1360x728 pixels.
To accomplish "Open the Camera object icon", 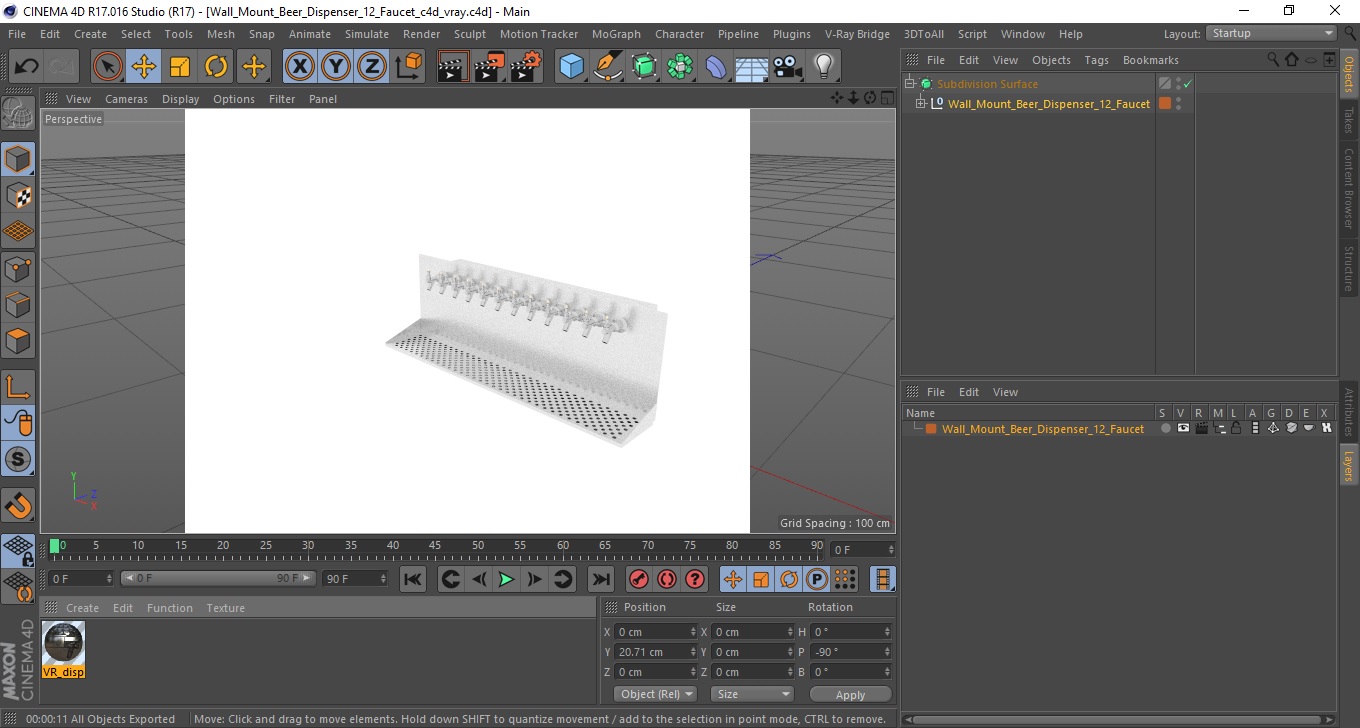I will (x=788, y=67).
